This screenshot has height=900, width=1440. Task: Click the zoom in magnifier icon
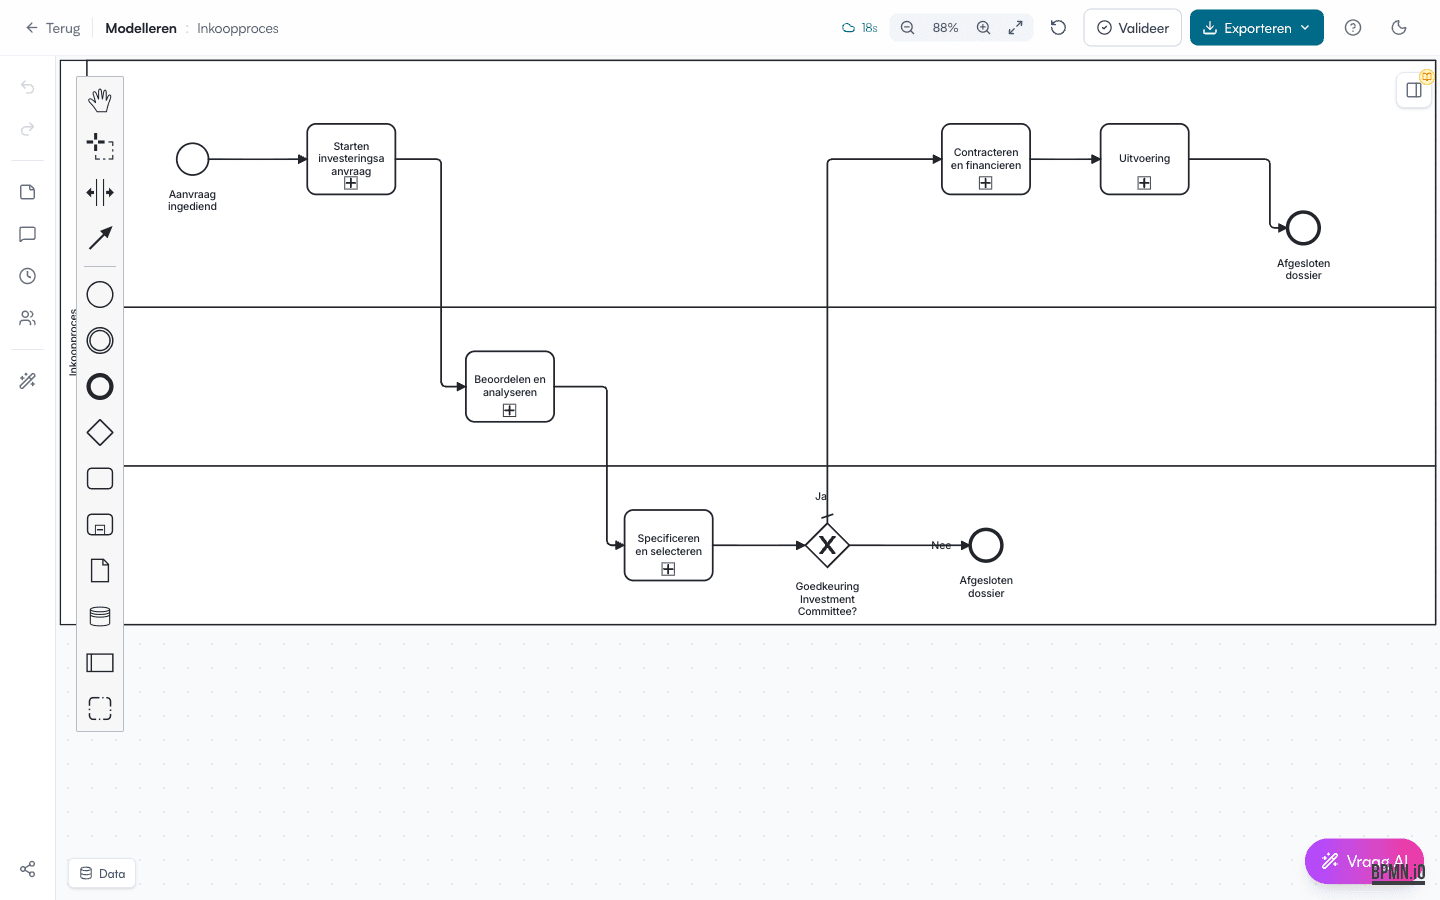click(983, 27)
